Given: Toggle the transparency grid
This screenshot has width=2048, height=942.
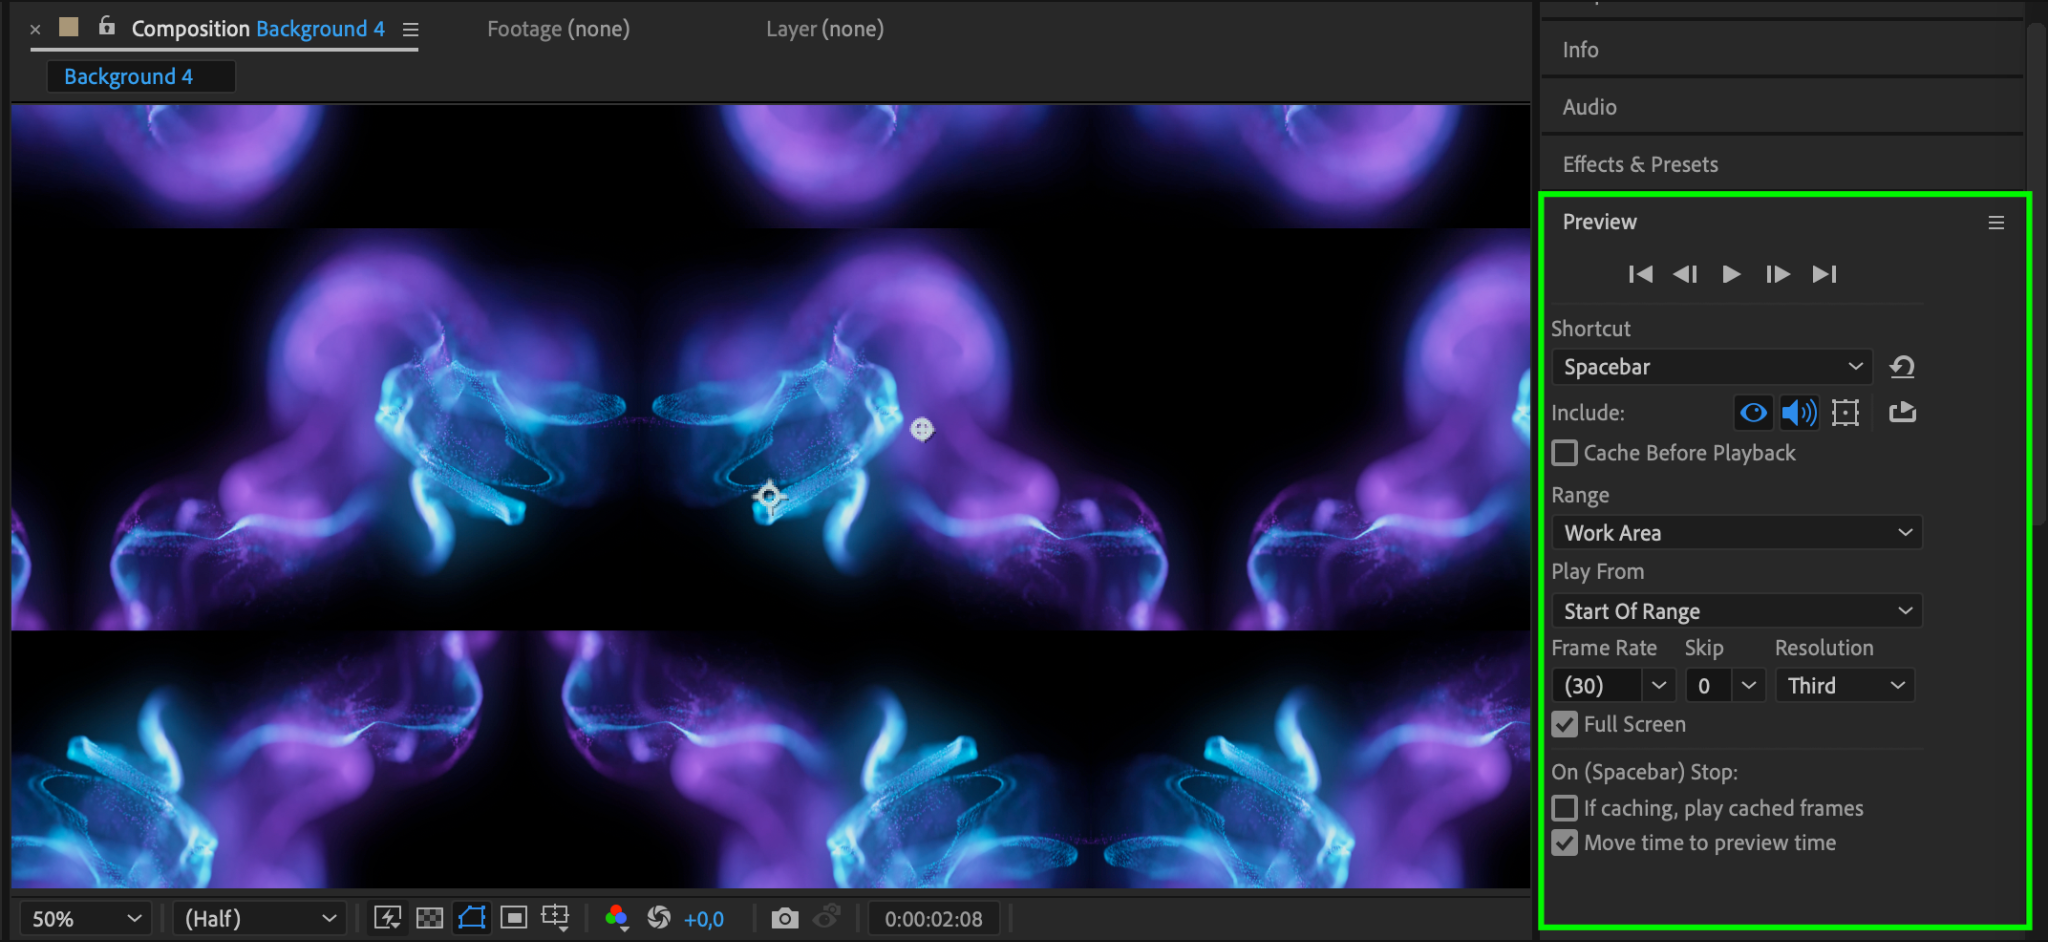Looking at the screenshot, I should [x=430, y=918].
